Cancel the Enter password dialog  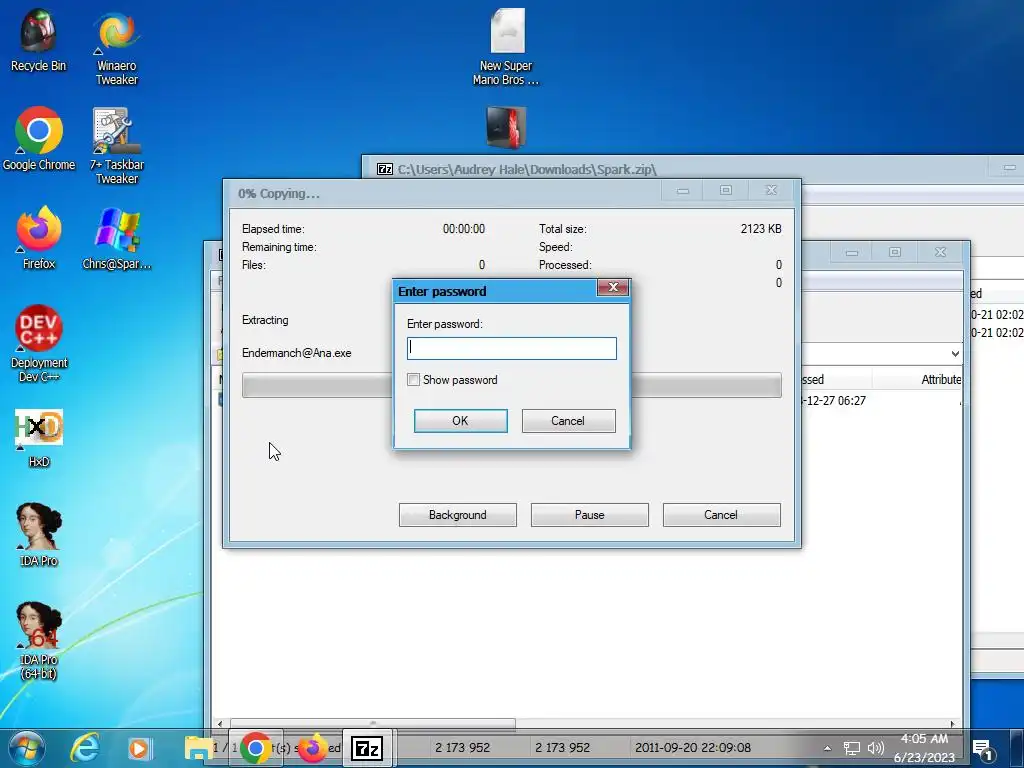point(568,421)
